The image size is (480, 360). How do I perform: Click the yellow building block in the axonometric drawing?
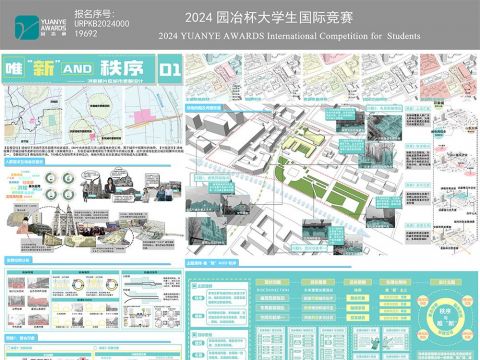coord(302,141)
